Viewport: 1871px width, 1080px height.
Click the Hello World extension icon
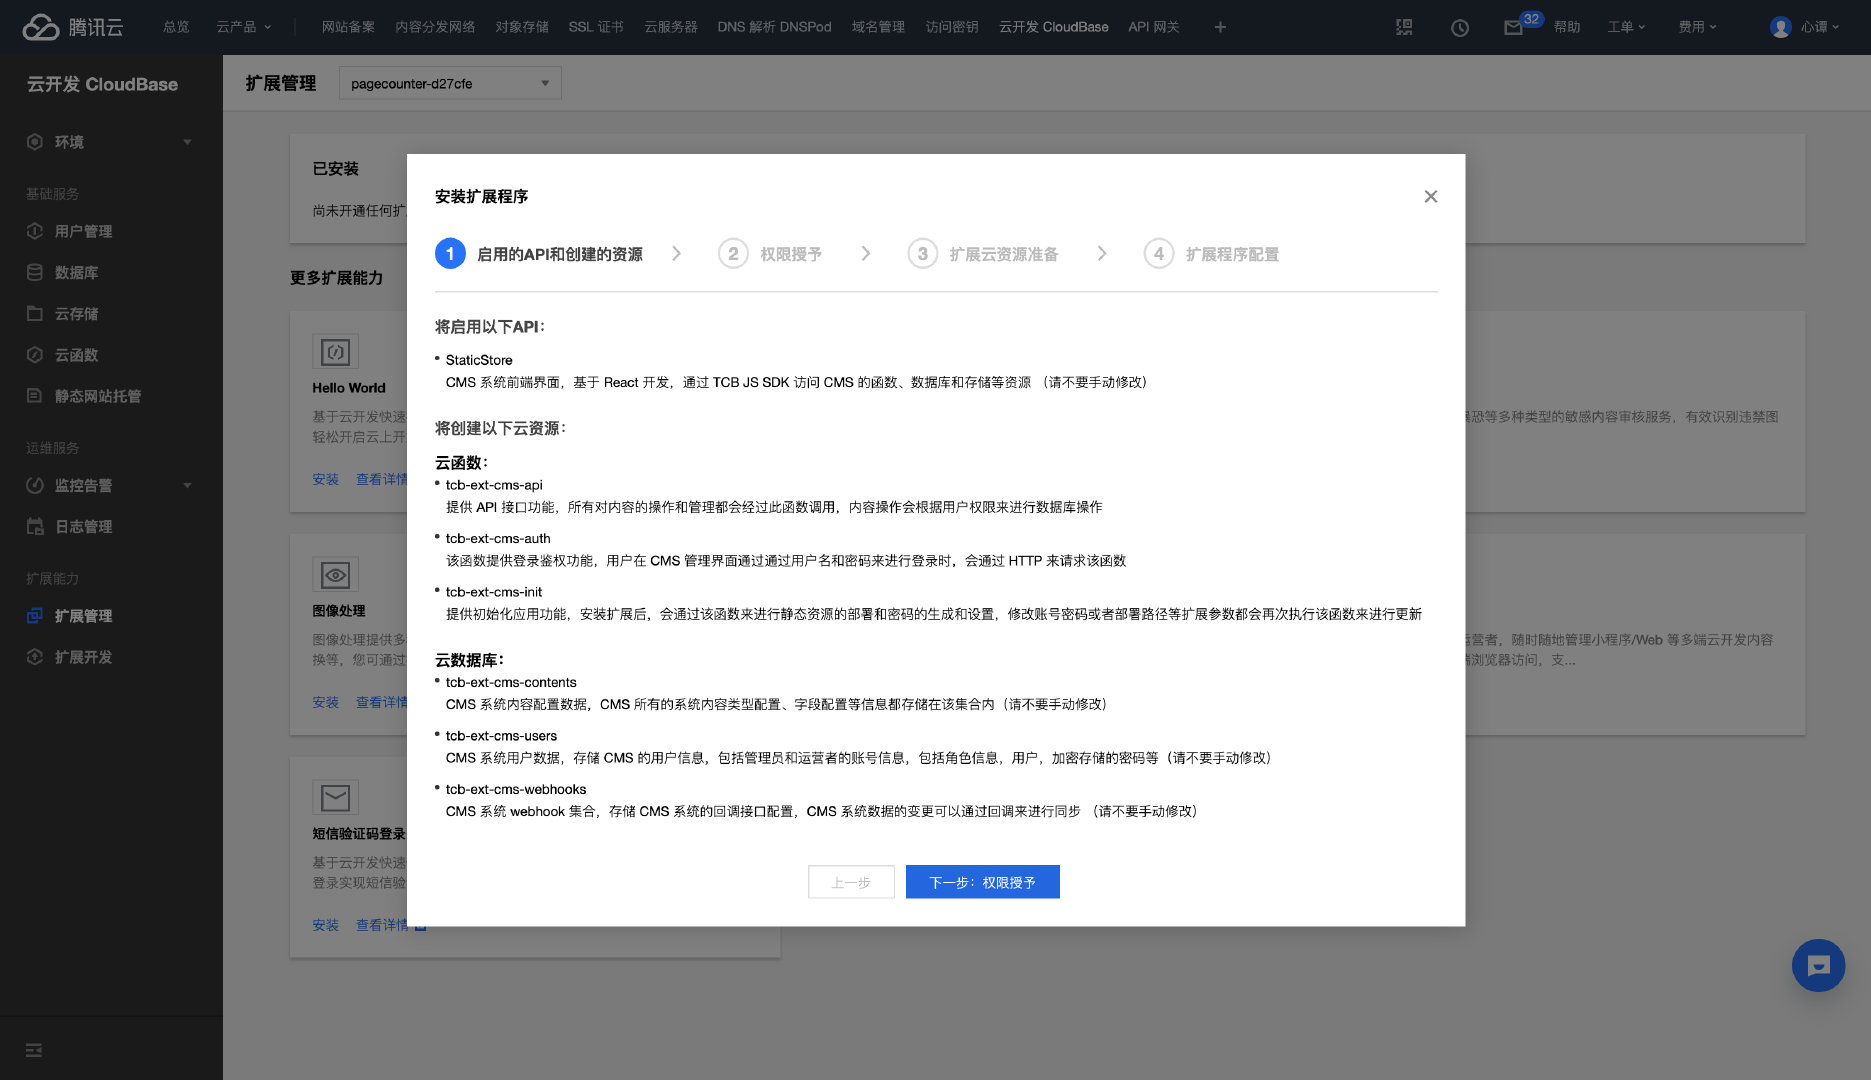335,351
